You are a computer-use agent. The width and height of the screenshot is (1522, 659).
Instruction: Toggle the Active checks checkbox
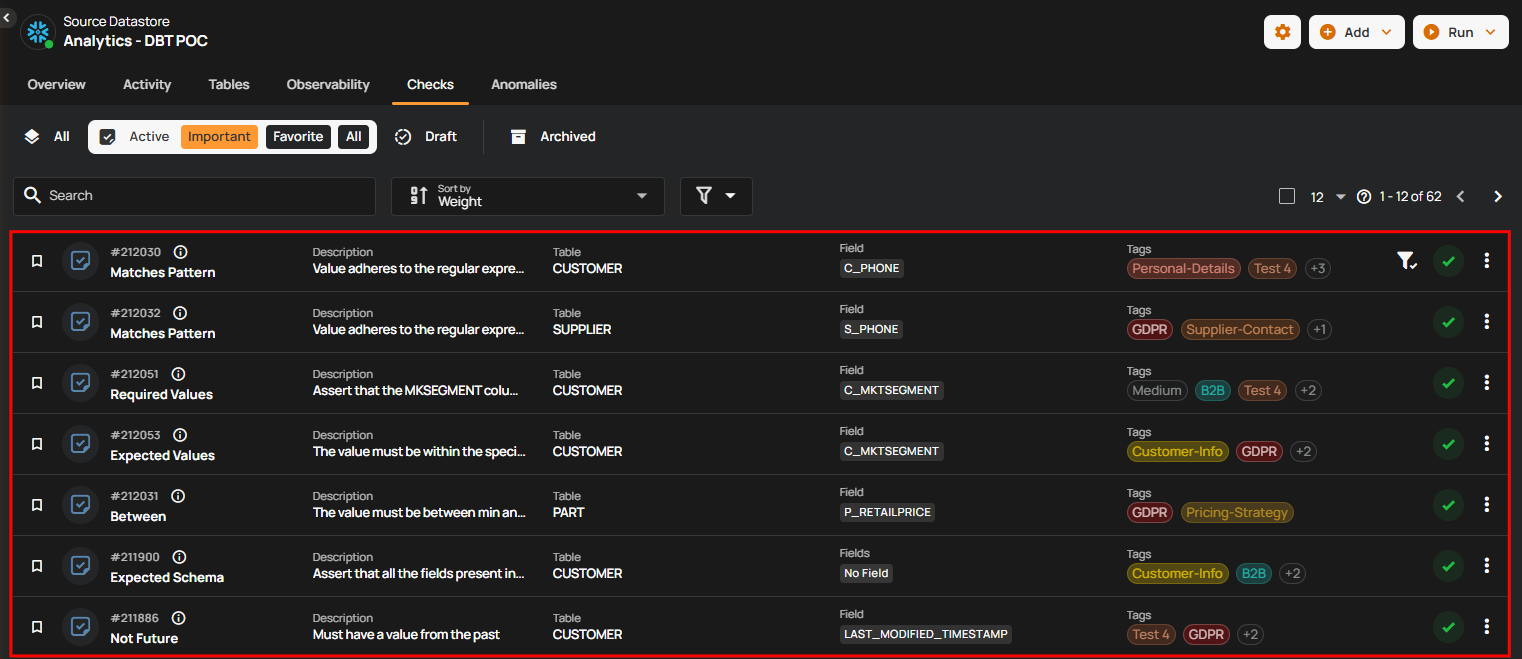click(106, 136)
